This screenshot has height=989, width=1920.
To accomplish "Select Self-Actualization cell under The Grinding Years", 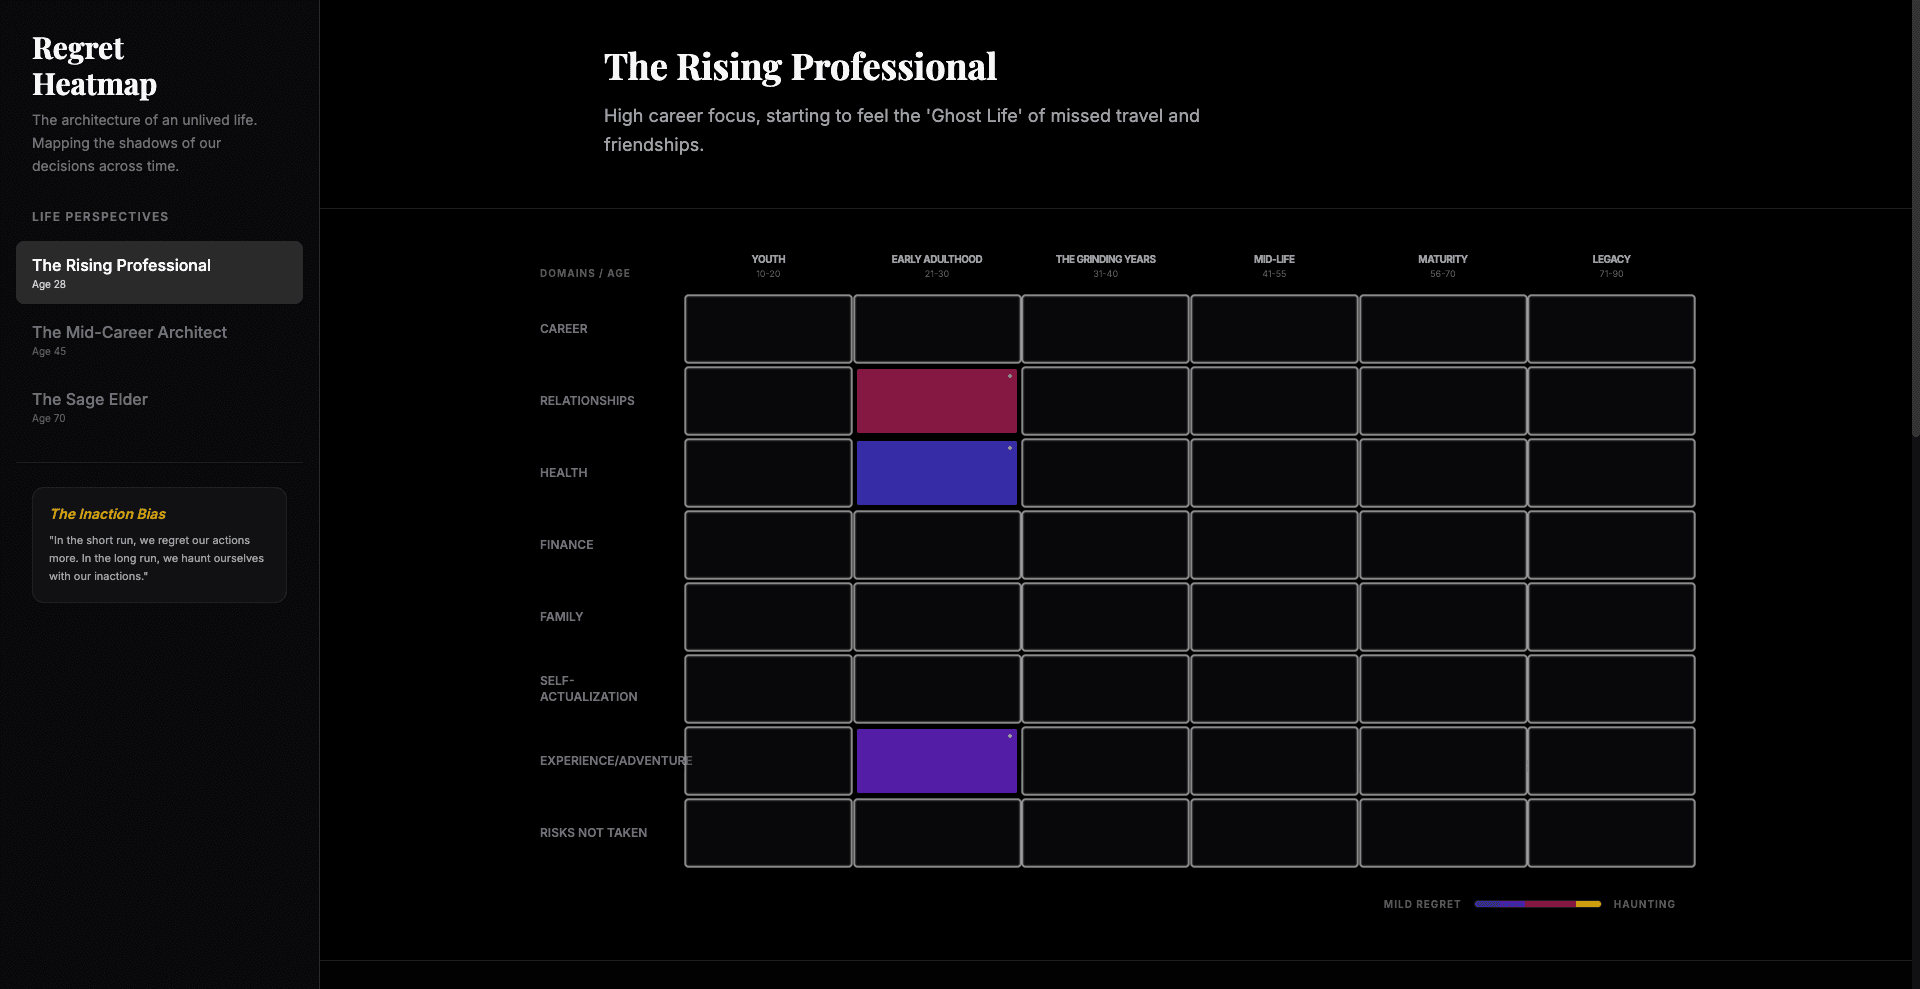I will (x=1105, y=689).
